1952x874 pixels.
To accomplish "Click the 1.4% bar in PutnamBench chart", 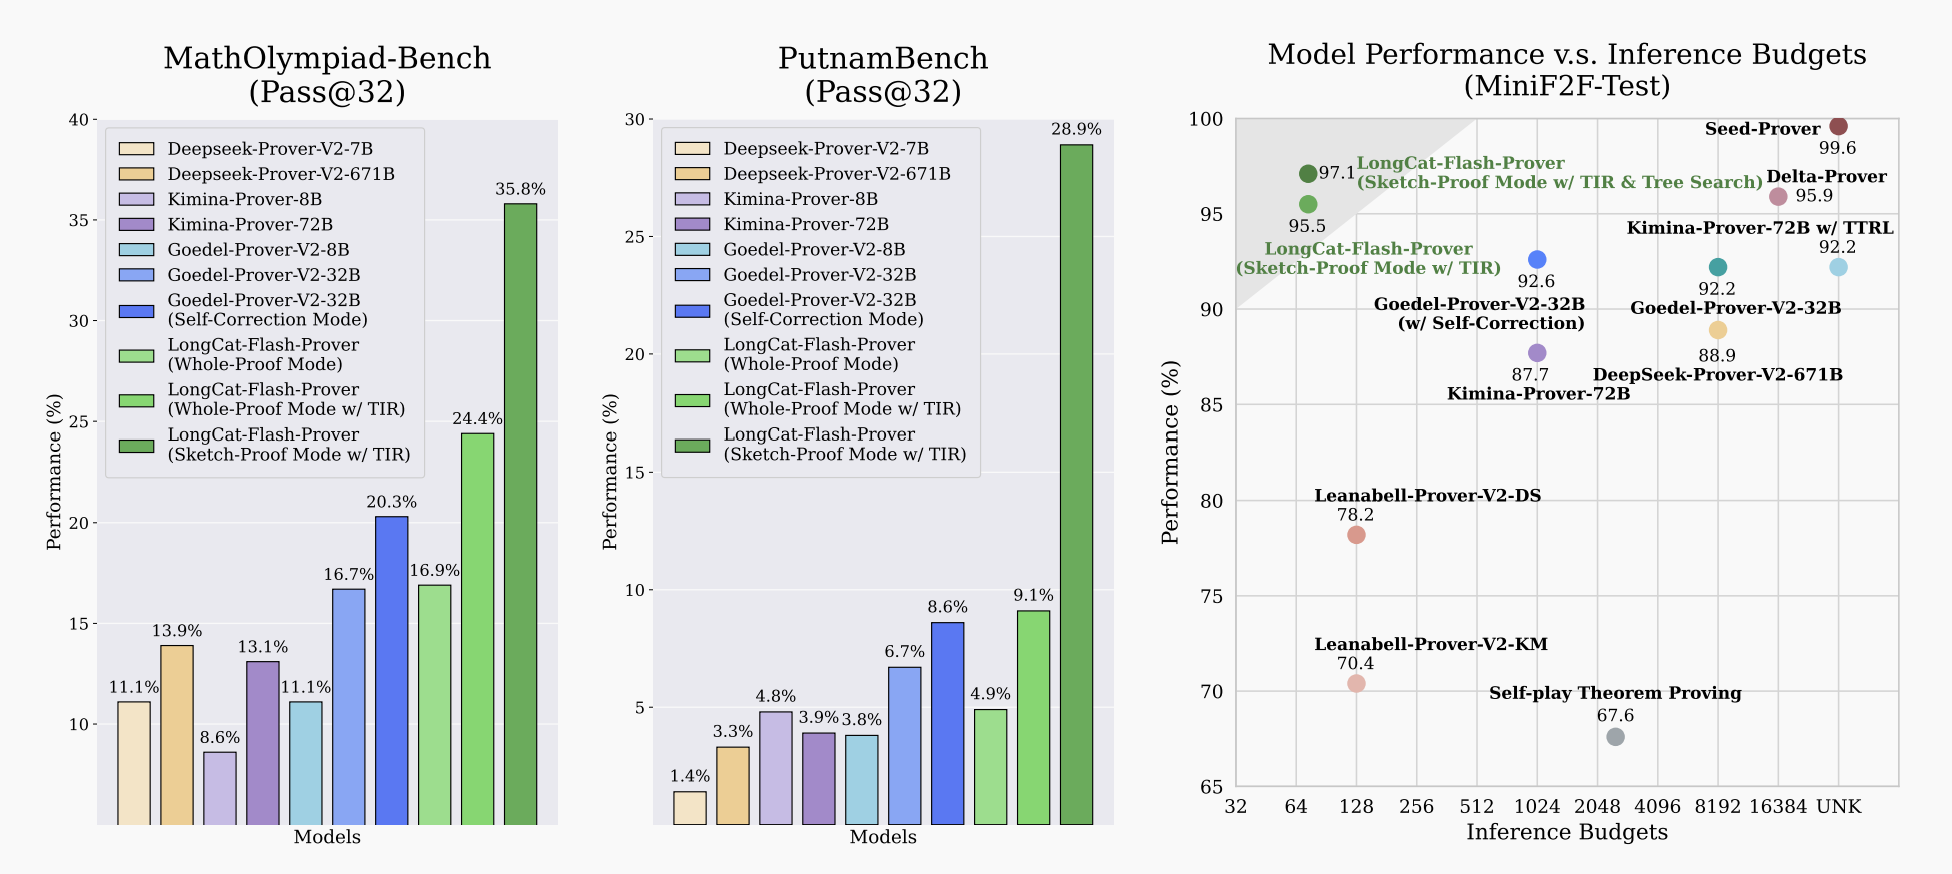I will click(689, 808).
